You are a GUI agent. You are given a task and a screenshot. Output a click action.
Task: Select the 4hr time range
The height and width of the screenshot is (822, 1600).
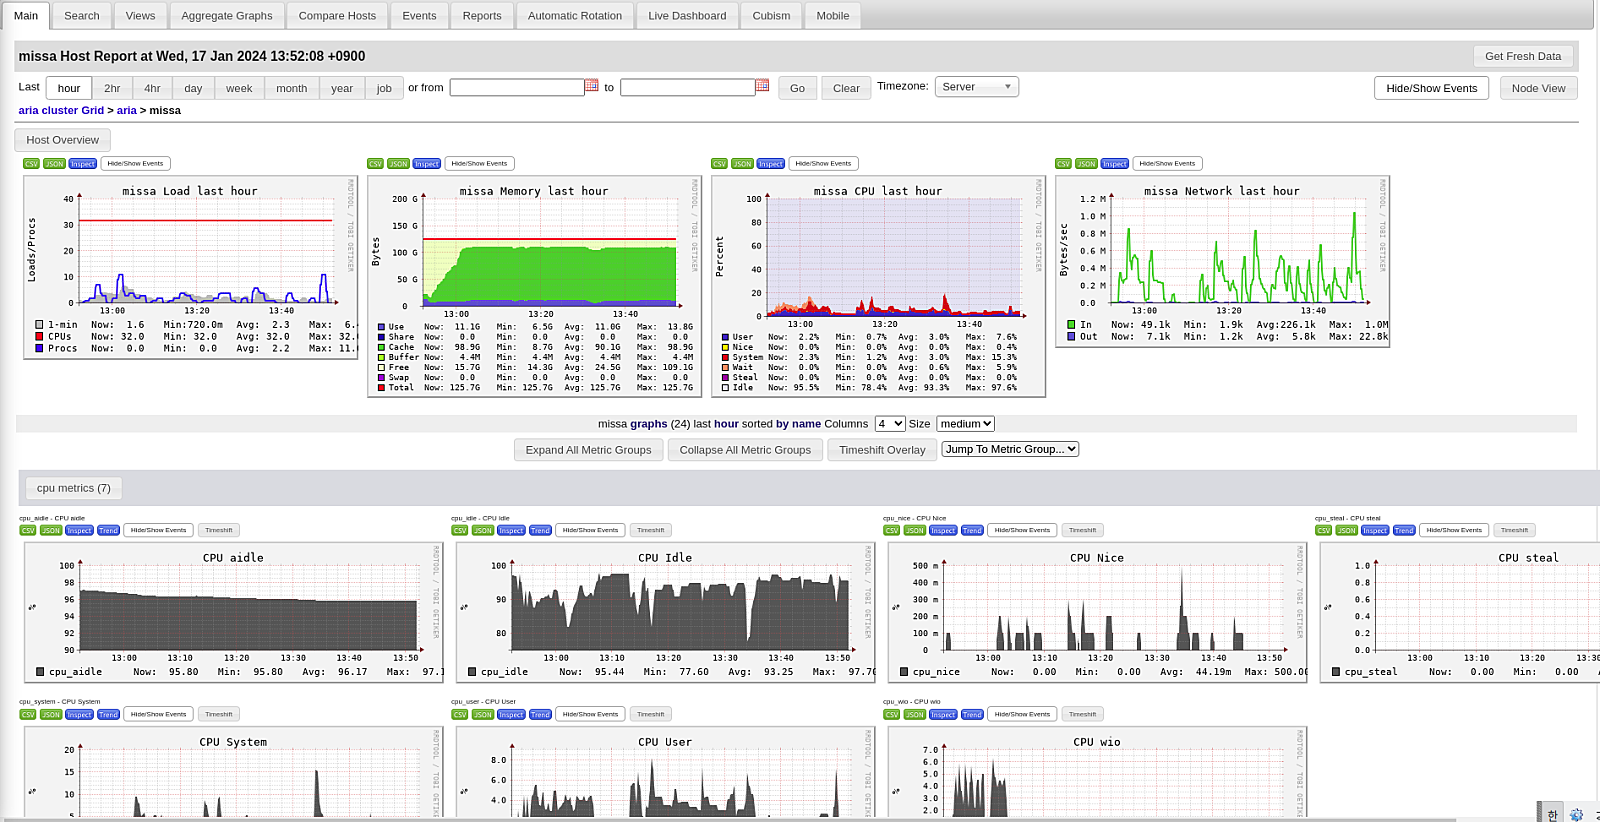point(152,88)
